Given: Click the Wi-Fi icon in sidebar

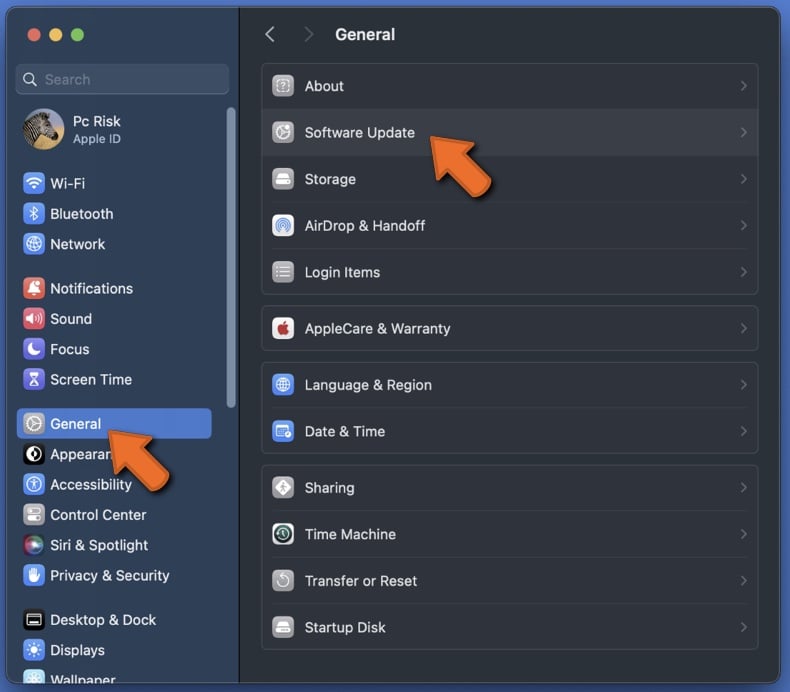Looking at the screenshot, I should click(34, 184).
